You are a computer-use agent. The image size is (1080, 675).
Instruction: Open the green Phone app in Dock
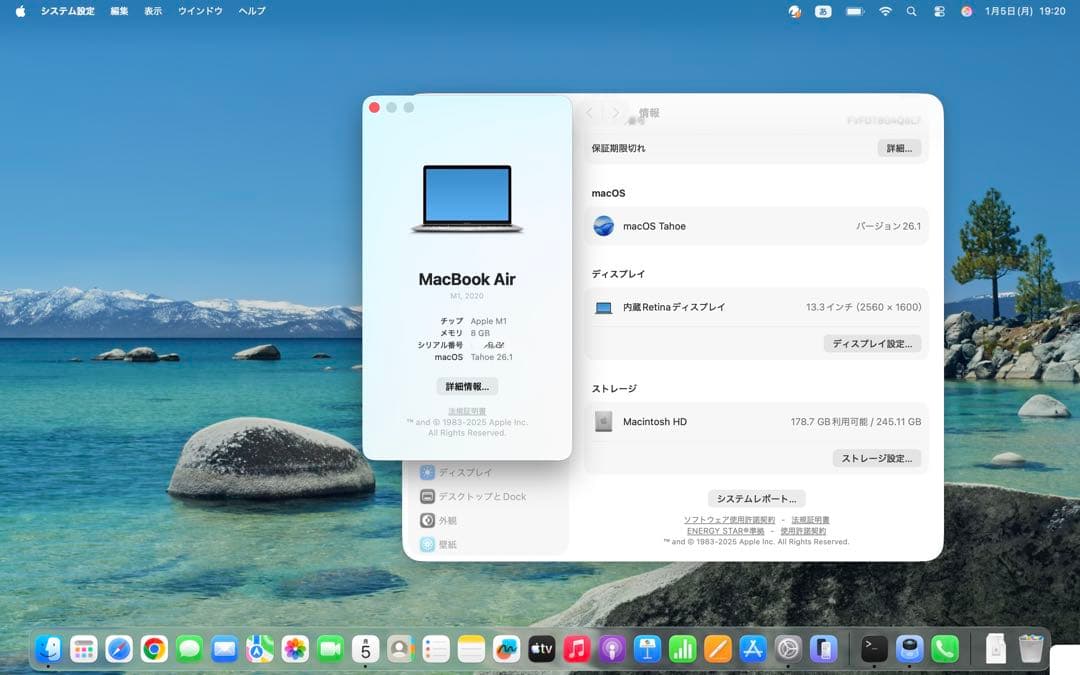(945, 649)
